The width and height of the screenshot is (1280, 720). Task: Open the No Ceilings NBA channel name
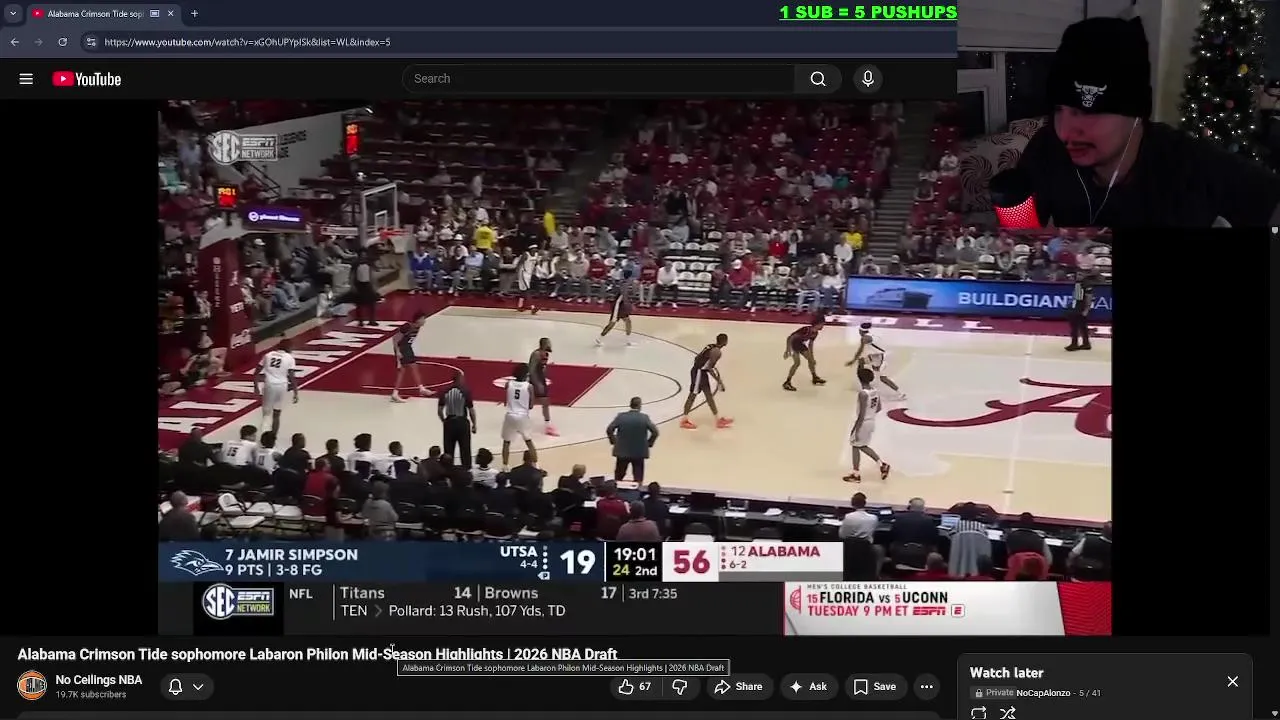tap(99, 680)
